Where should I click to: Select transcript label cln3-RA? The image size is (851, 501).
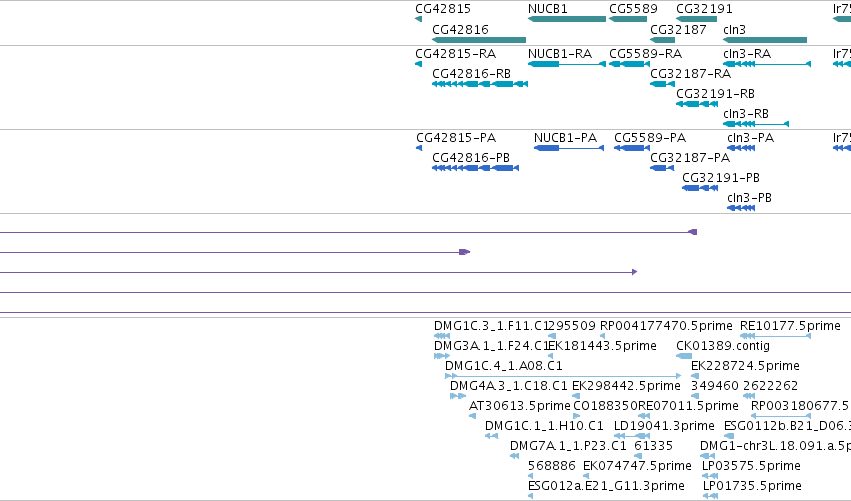[x=747, y=54]
